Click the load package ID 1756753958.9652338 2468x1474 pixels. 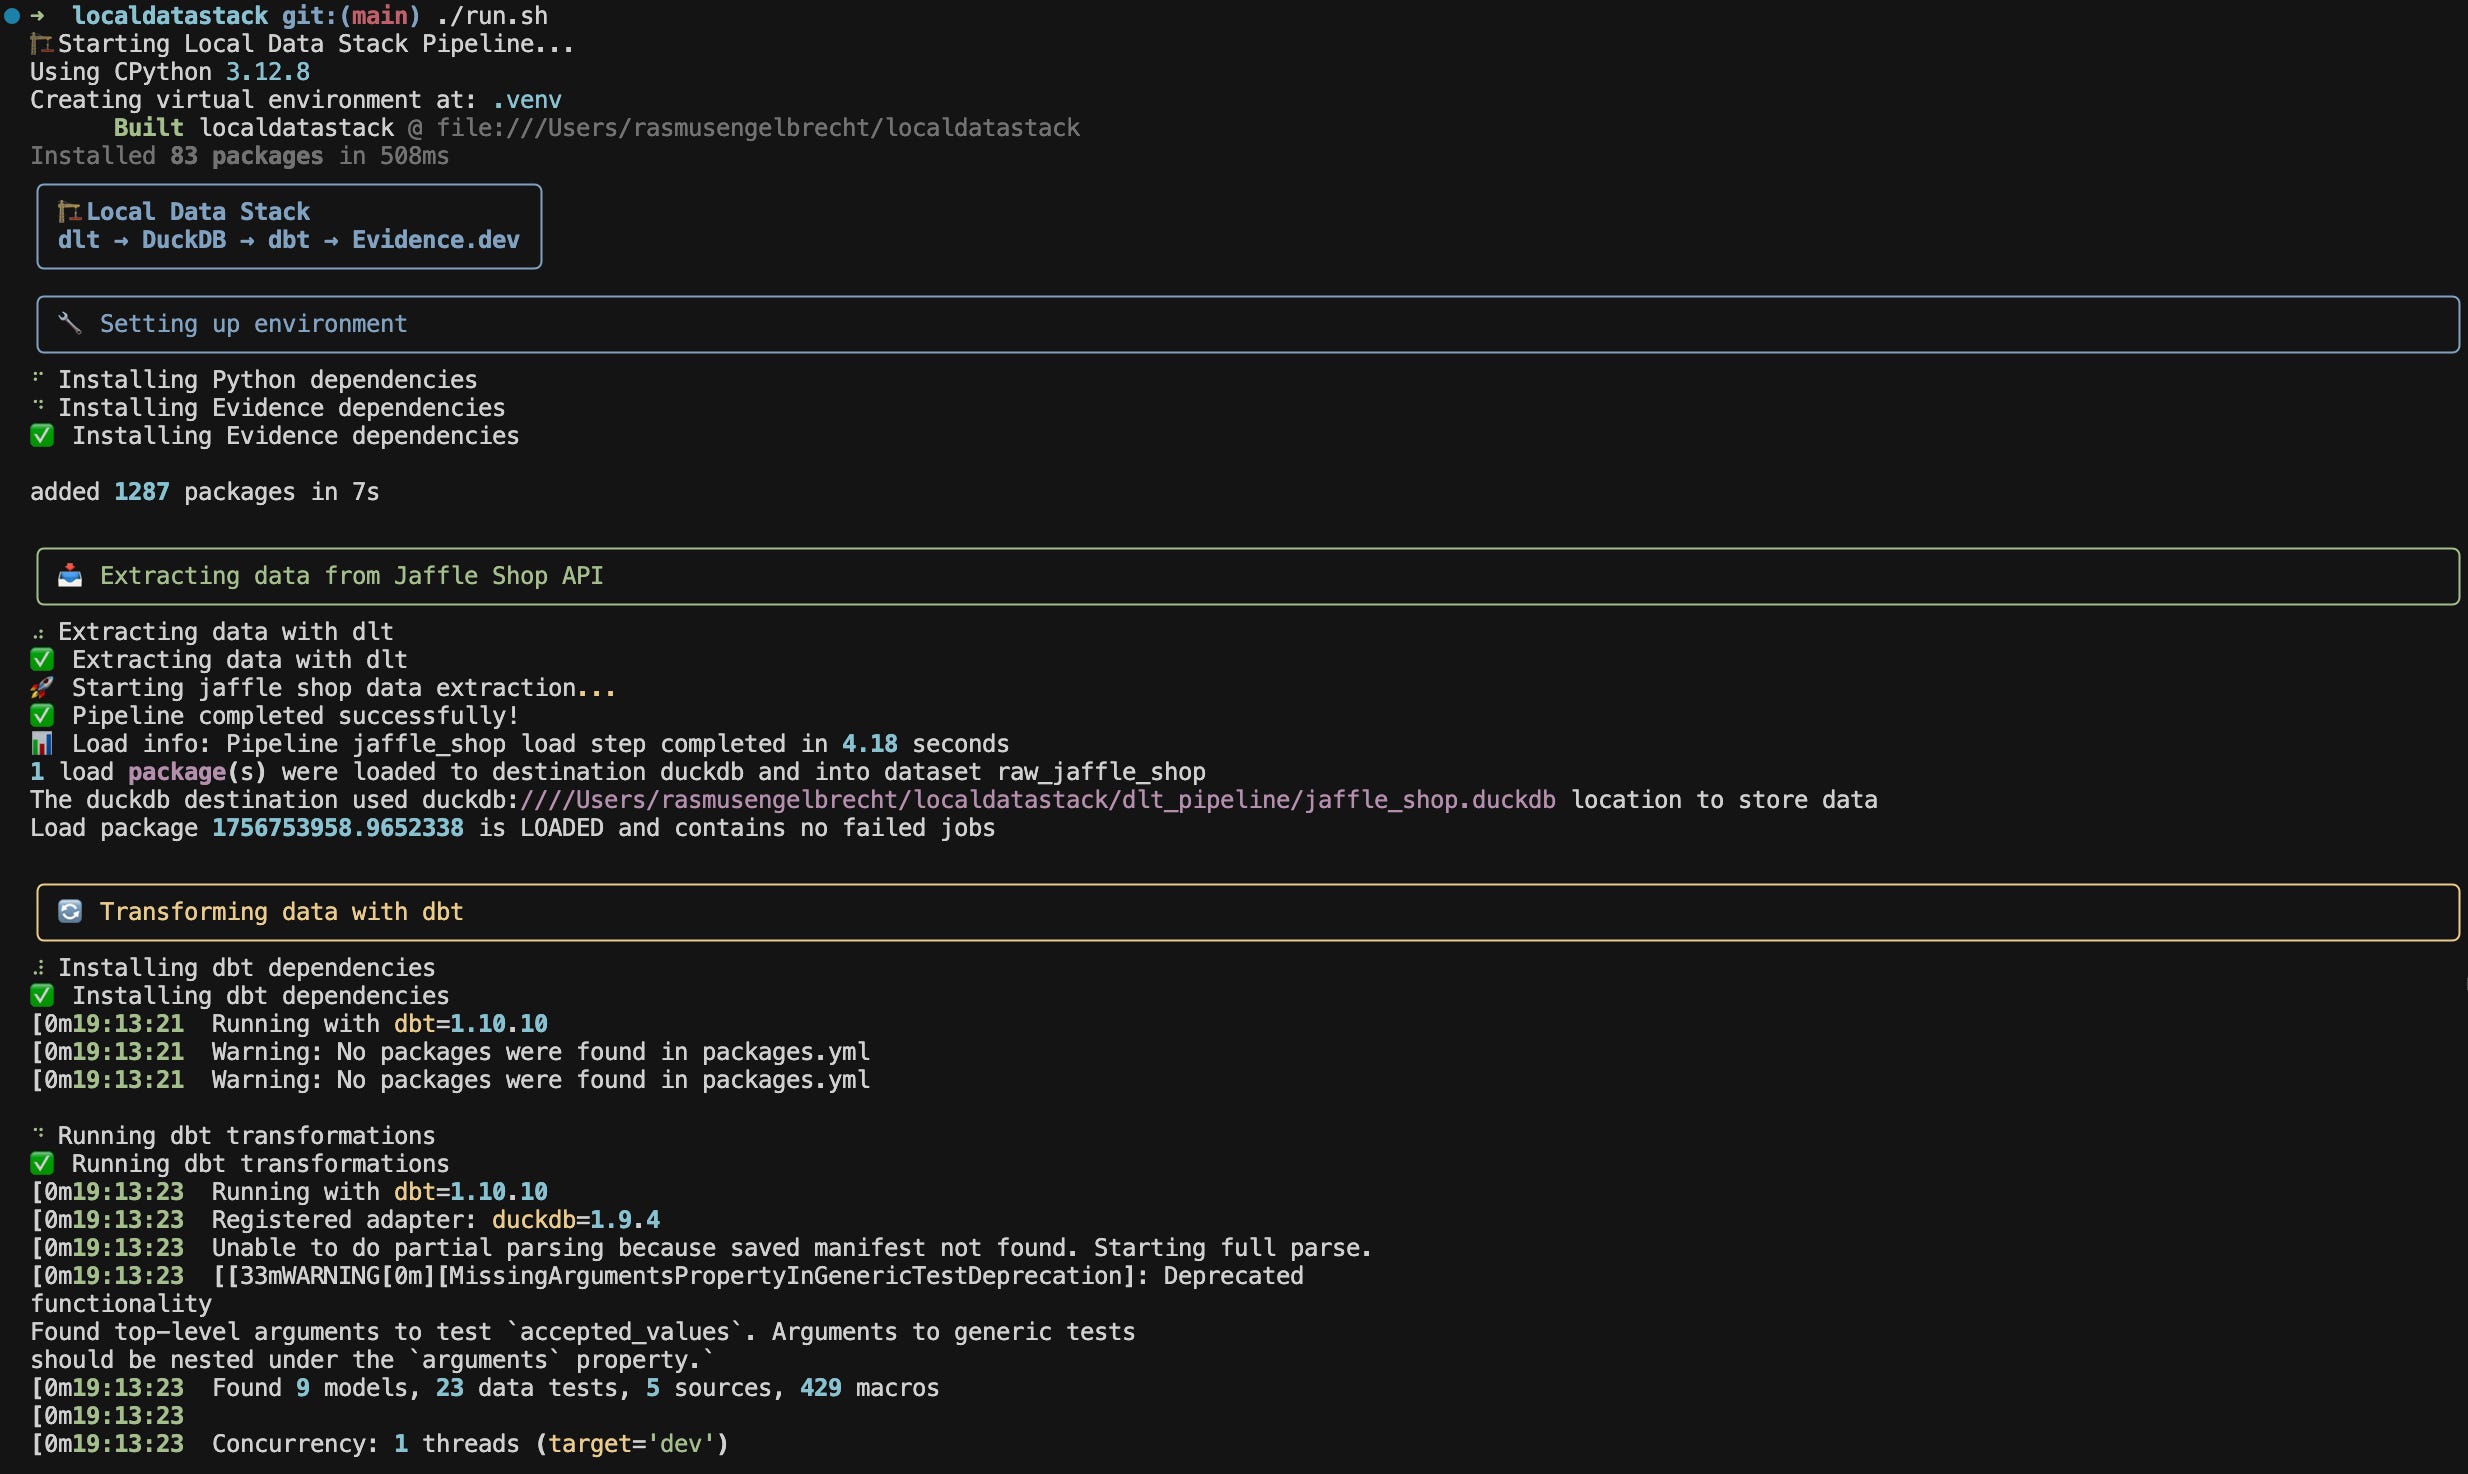(x=337, y=828)
